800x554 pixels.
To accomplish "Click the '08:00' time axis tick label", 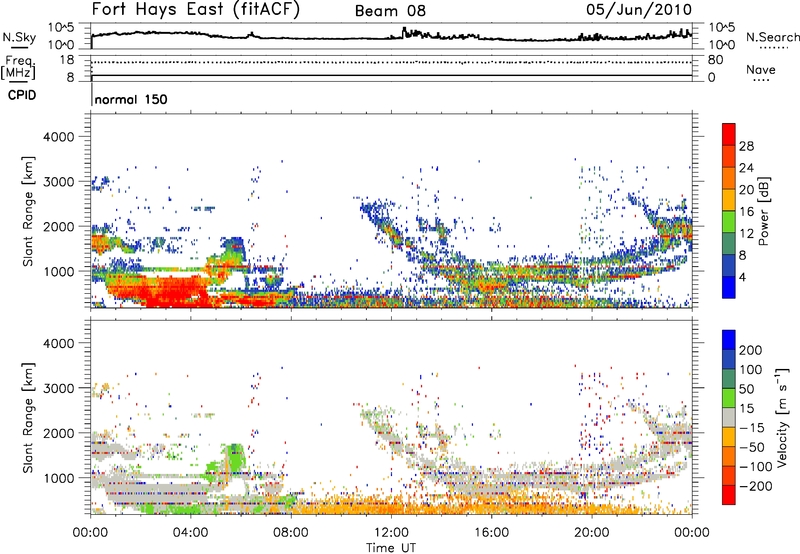I will 291,533.
